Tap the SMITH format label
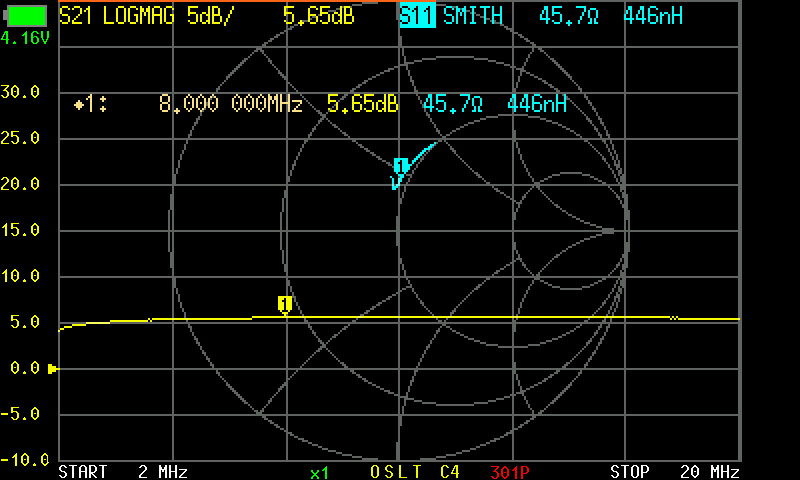Screen dimensions: 800x480 [x=473, y=16]
